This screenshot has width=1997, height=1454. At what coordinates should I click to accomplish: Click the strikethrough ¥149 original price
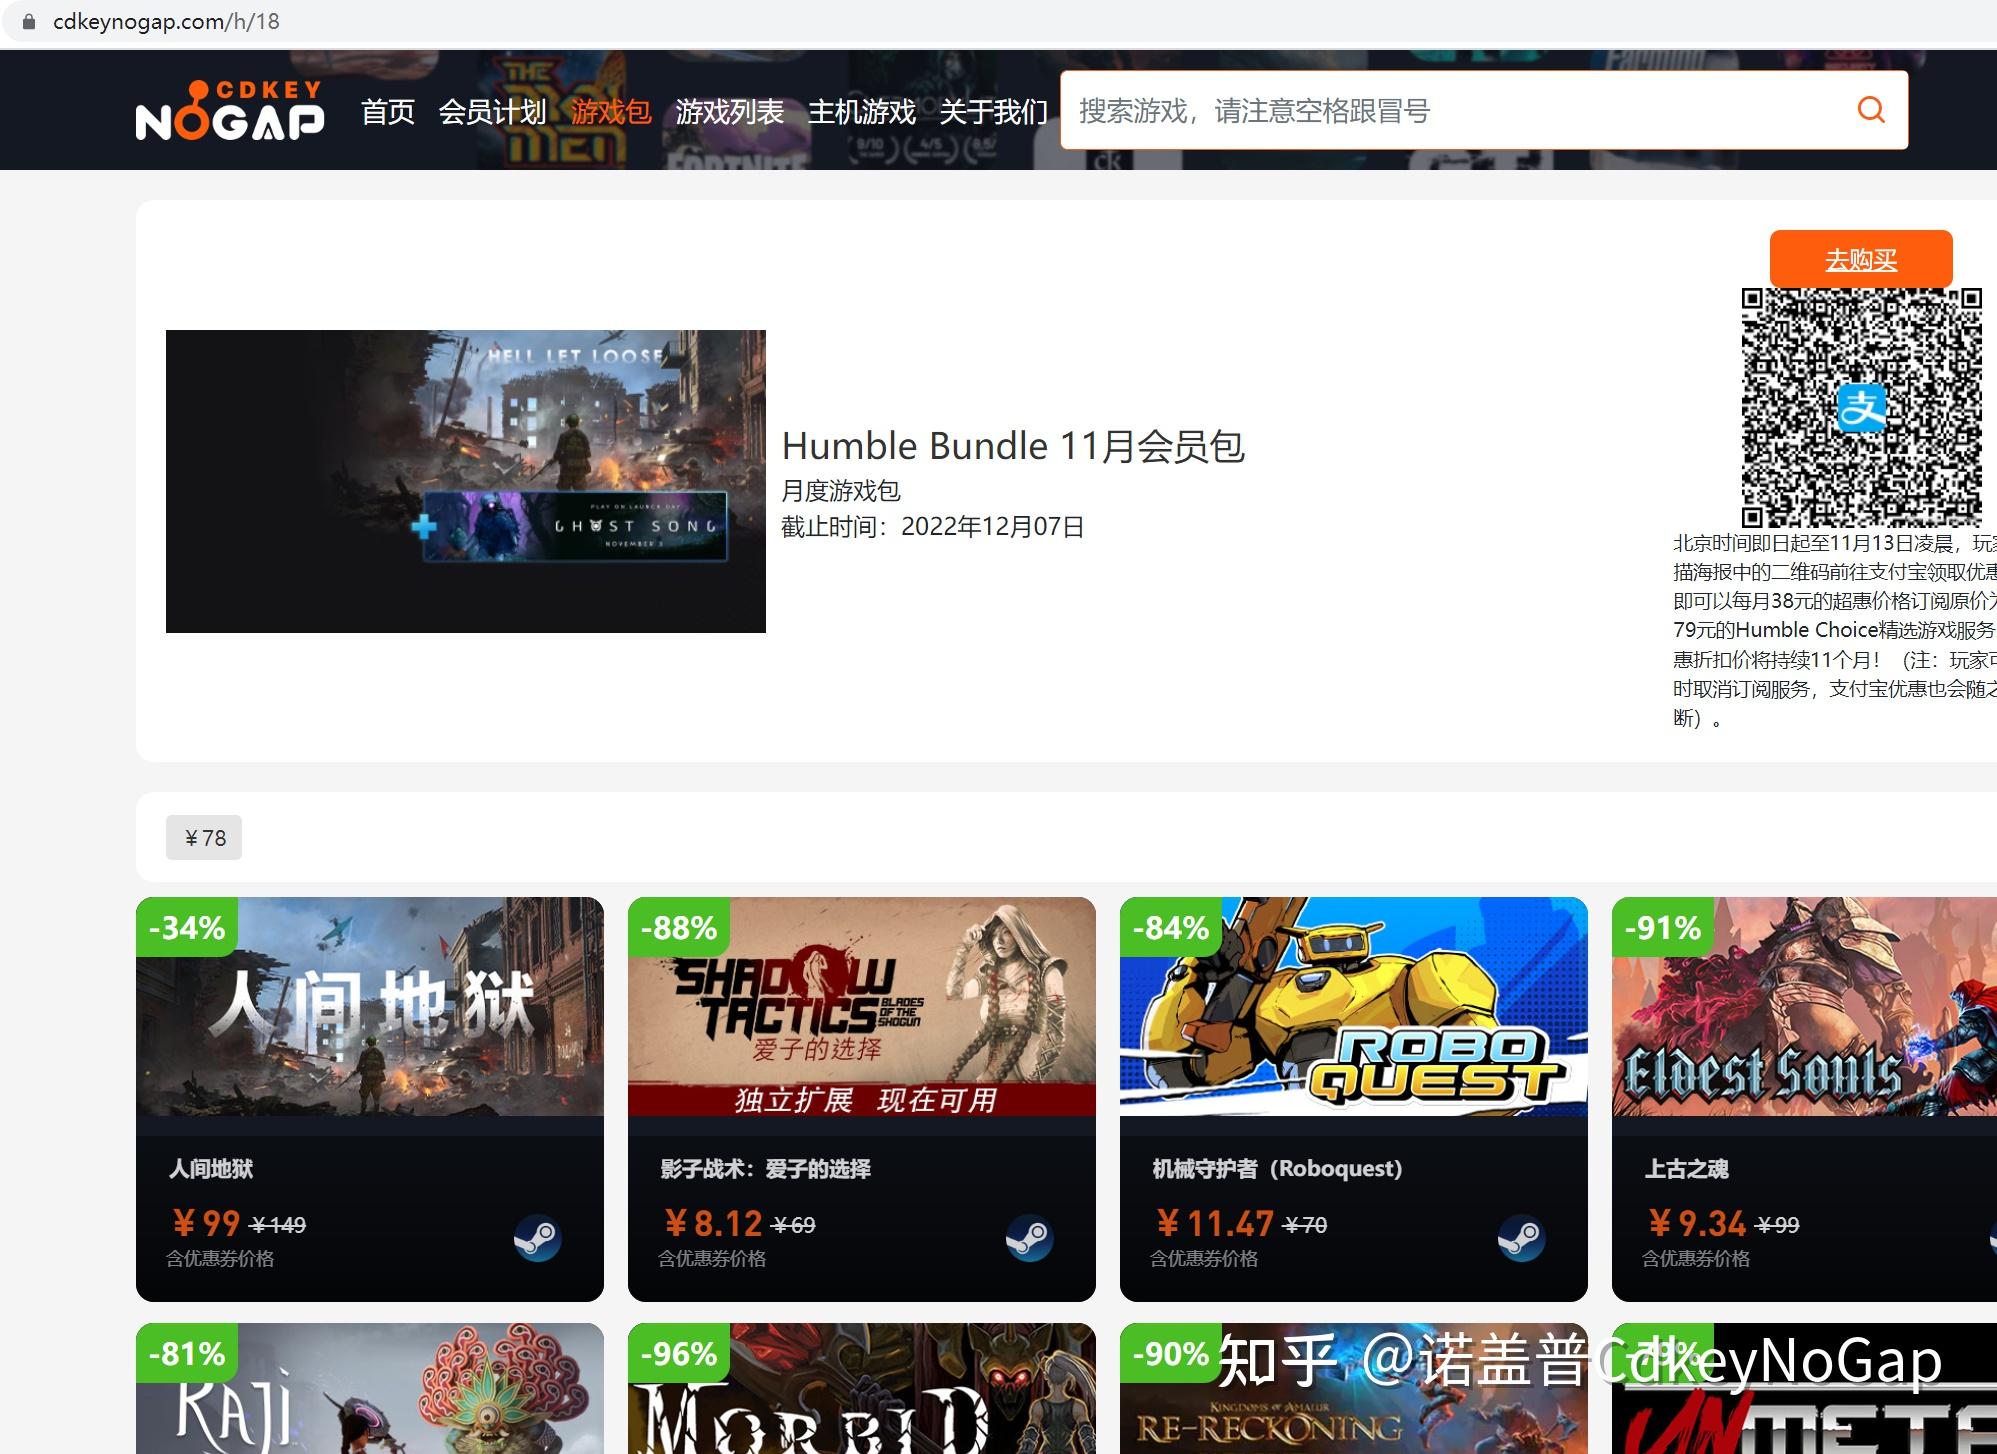coord(277,1225)
